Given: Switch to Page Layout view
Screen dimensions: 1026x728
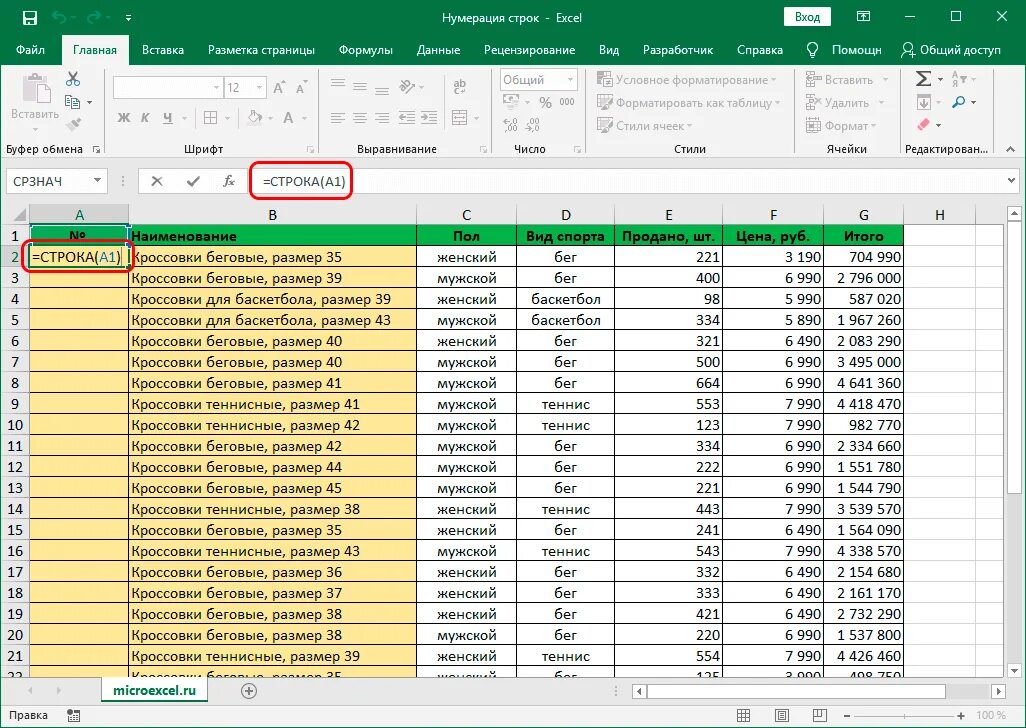Looking at the screenshot, I should click(780, 716).
